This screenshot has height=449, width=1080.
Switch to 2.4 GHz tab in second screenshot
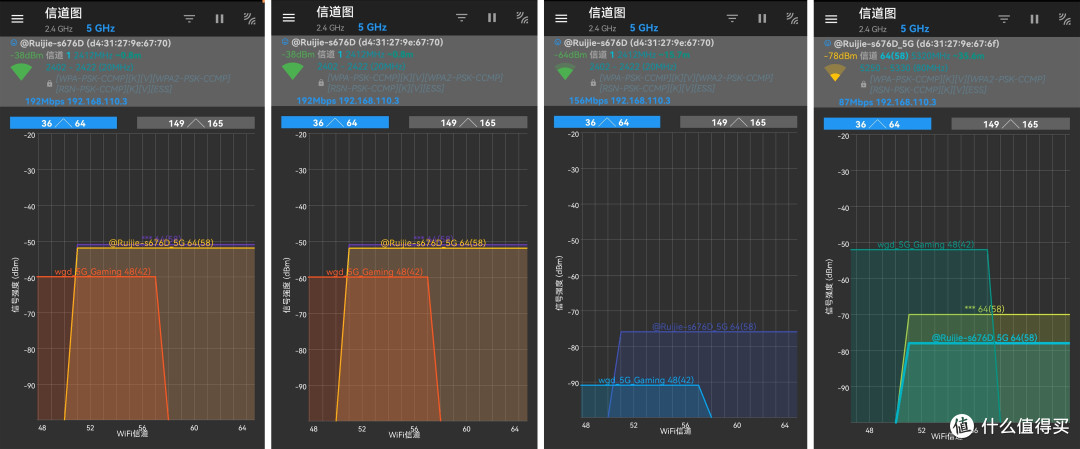[330, 28]
